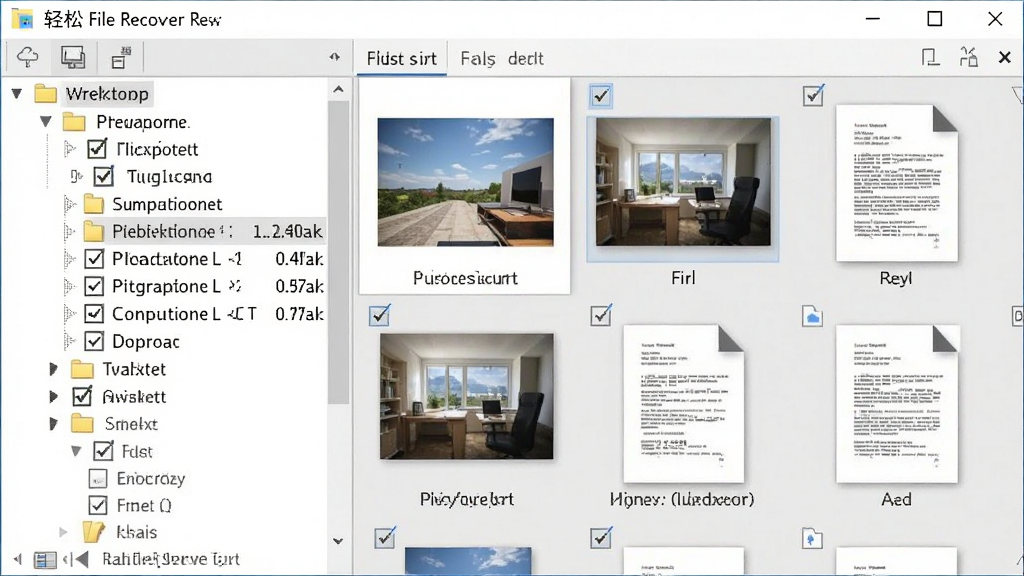Click the Smelxt folder icon
The width and height of the screenshot is (1024, 576).
click(82, 424)
